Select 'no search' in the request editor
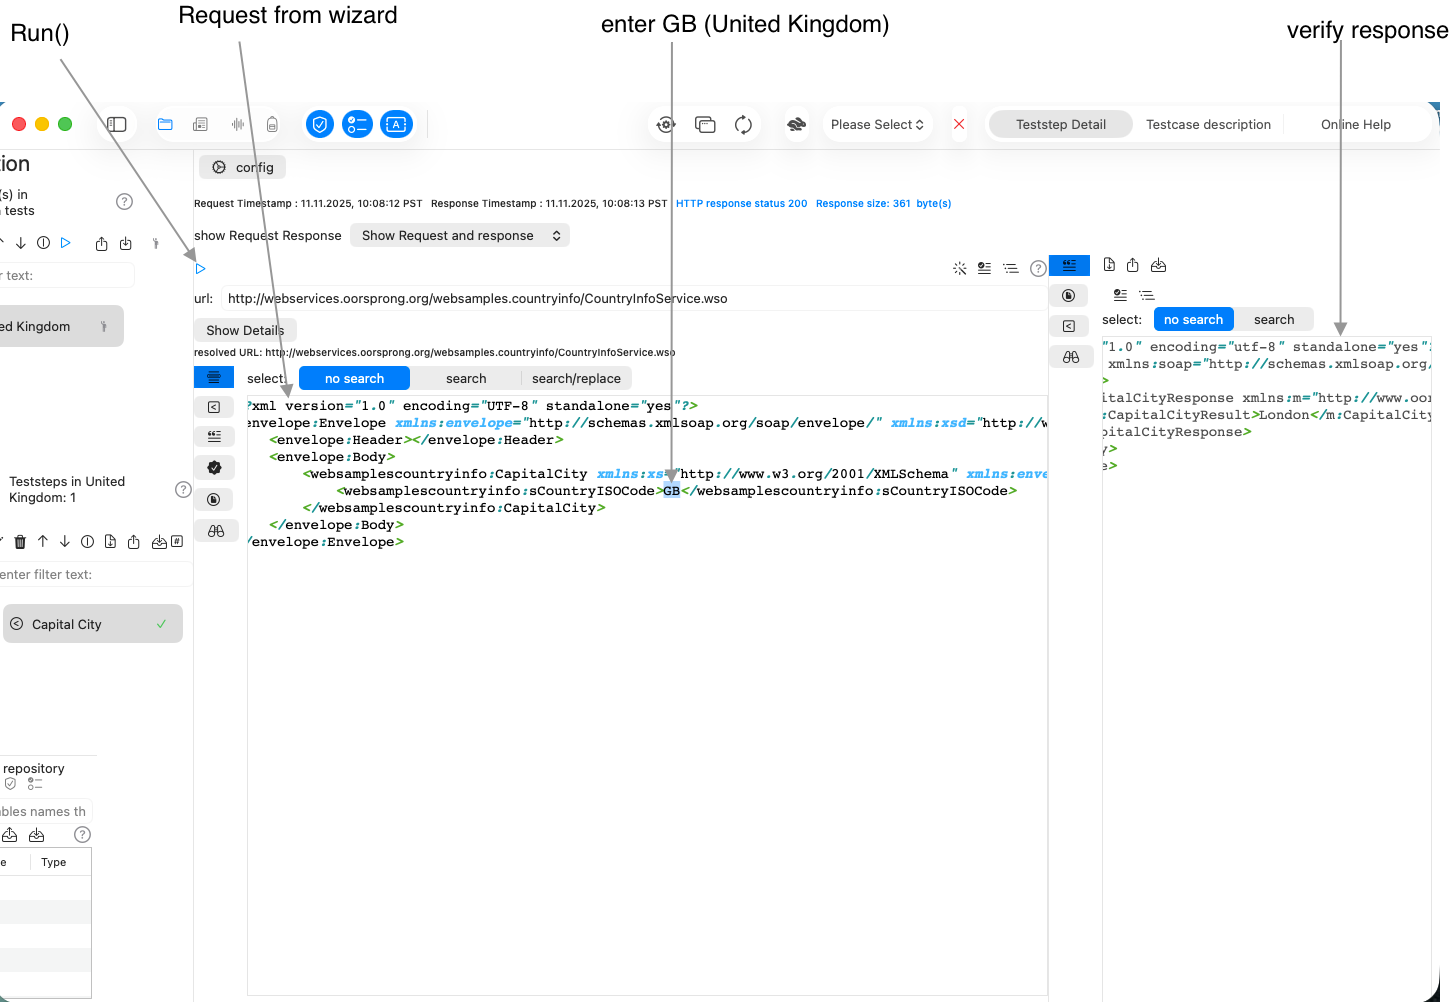This screenshot has height=1002, width=1450. (x=354, y=379)
